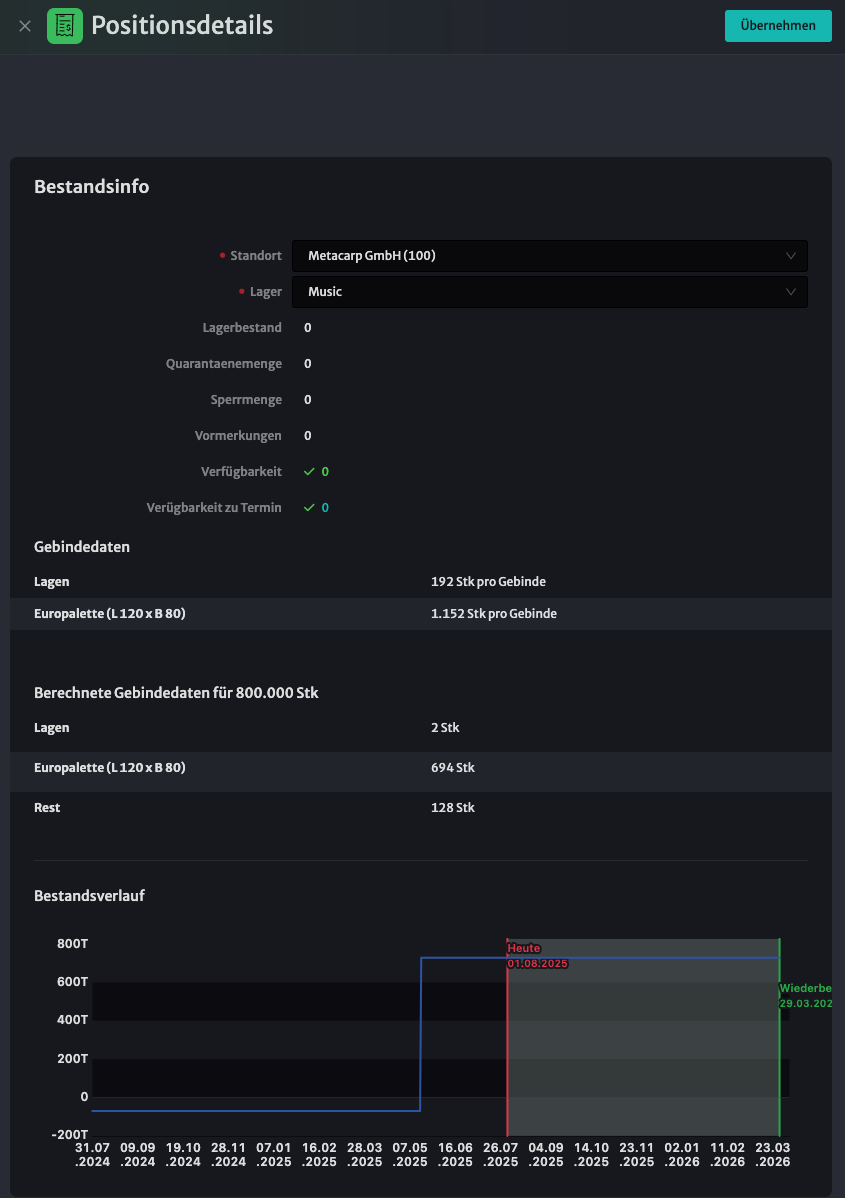This screenshot has height=1198, width=845.
Task: Click the '192 Stk pro Gebinde' value
Action: pyautogui.click(x=488, y=581)
